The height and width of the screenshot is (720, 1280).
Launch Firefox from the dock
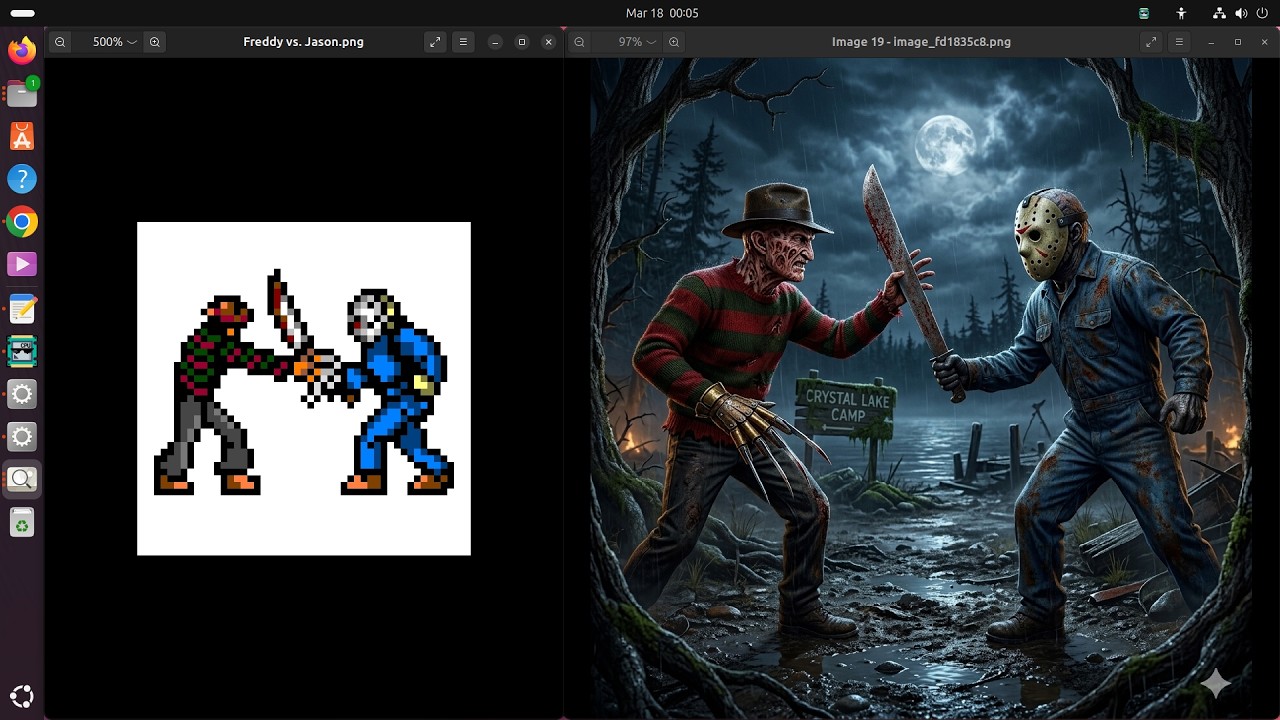(x=22, y=49)
